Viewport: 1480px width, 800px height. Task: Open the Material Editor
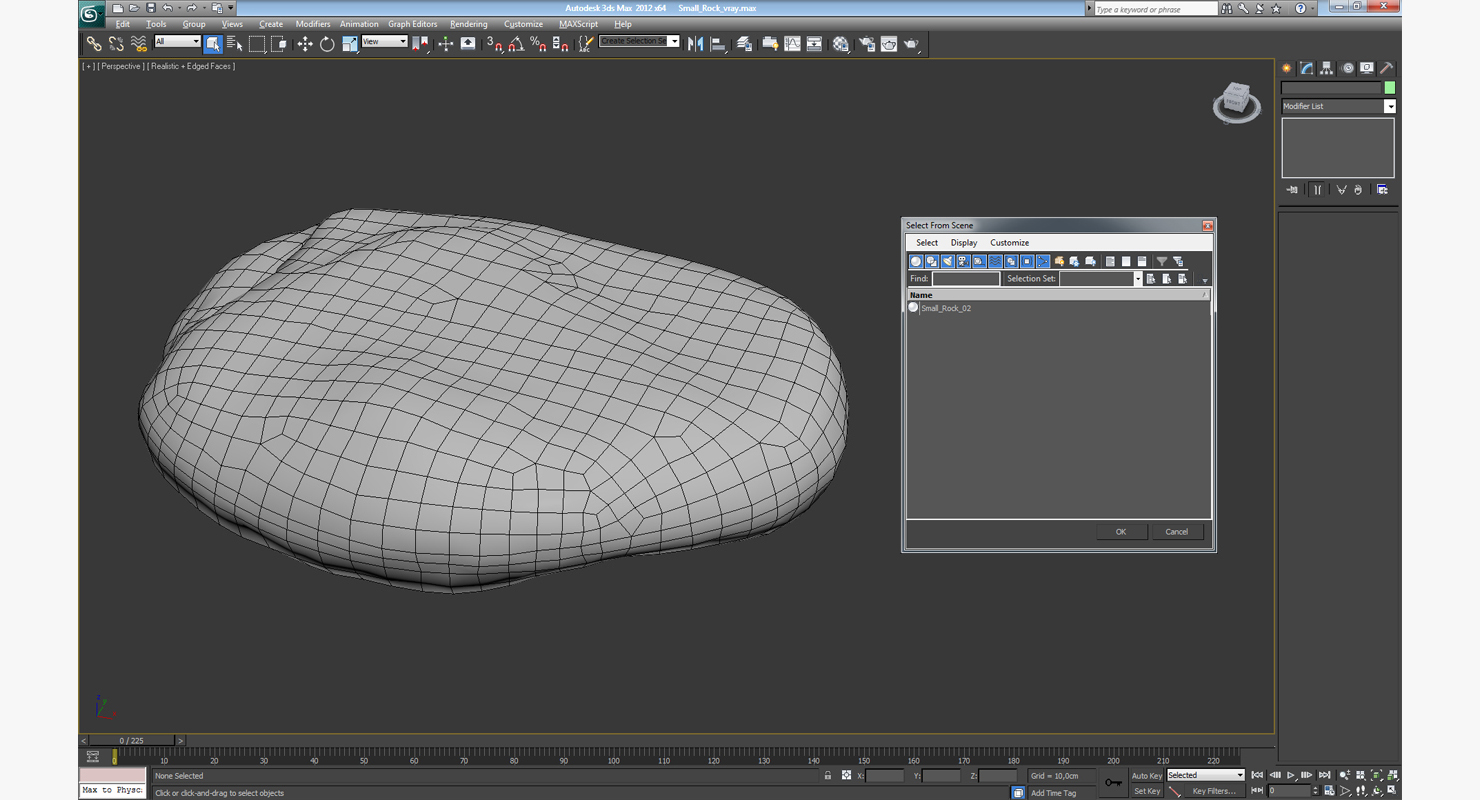(841, 44)
